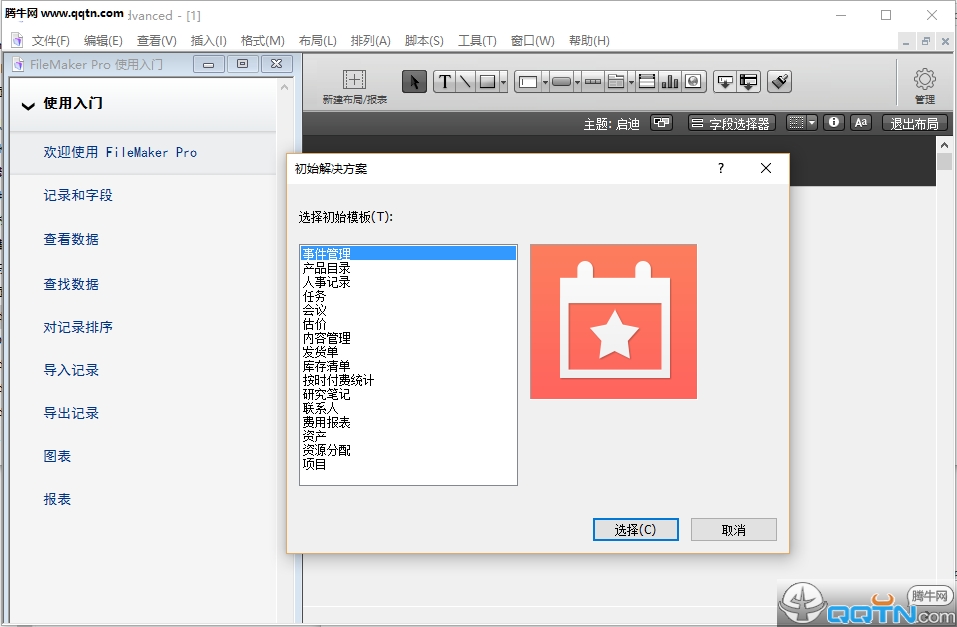Collapse the 使用入门 section chevron
The image size is (957, 627).
28,106
